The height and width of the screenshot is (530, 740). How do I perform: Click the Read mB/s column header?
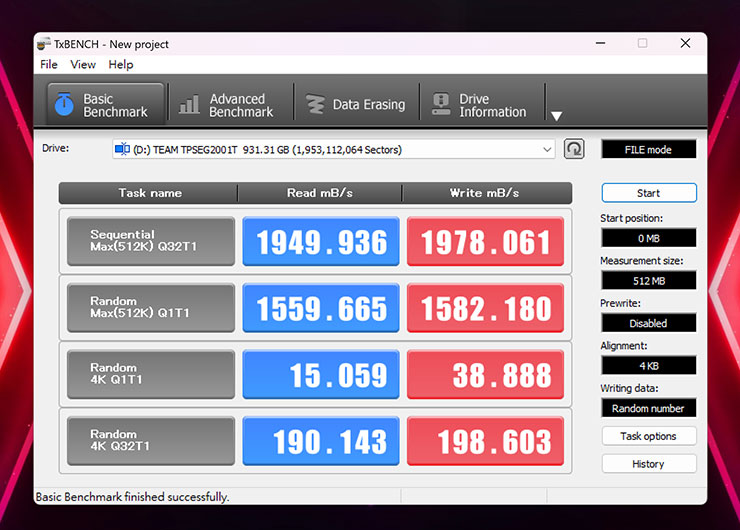(x=320, y=193)
